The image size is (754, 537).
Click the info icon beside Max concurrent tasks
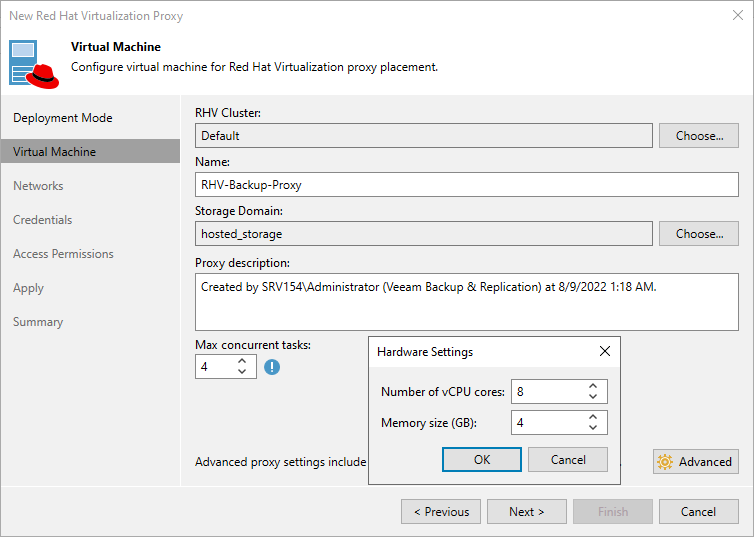(272, 367)
